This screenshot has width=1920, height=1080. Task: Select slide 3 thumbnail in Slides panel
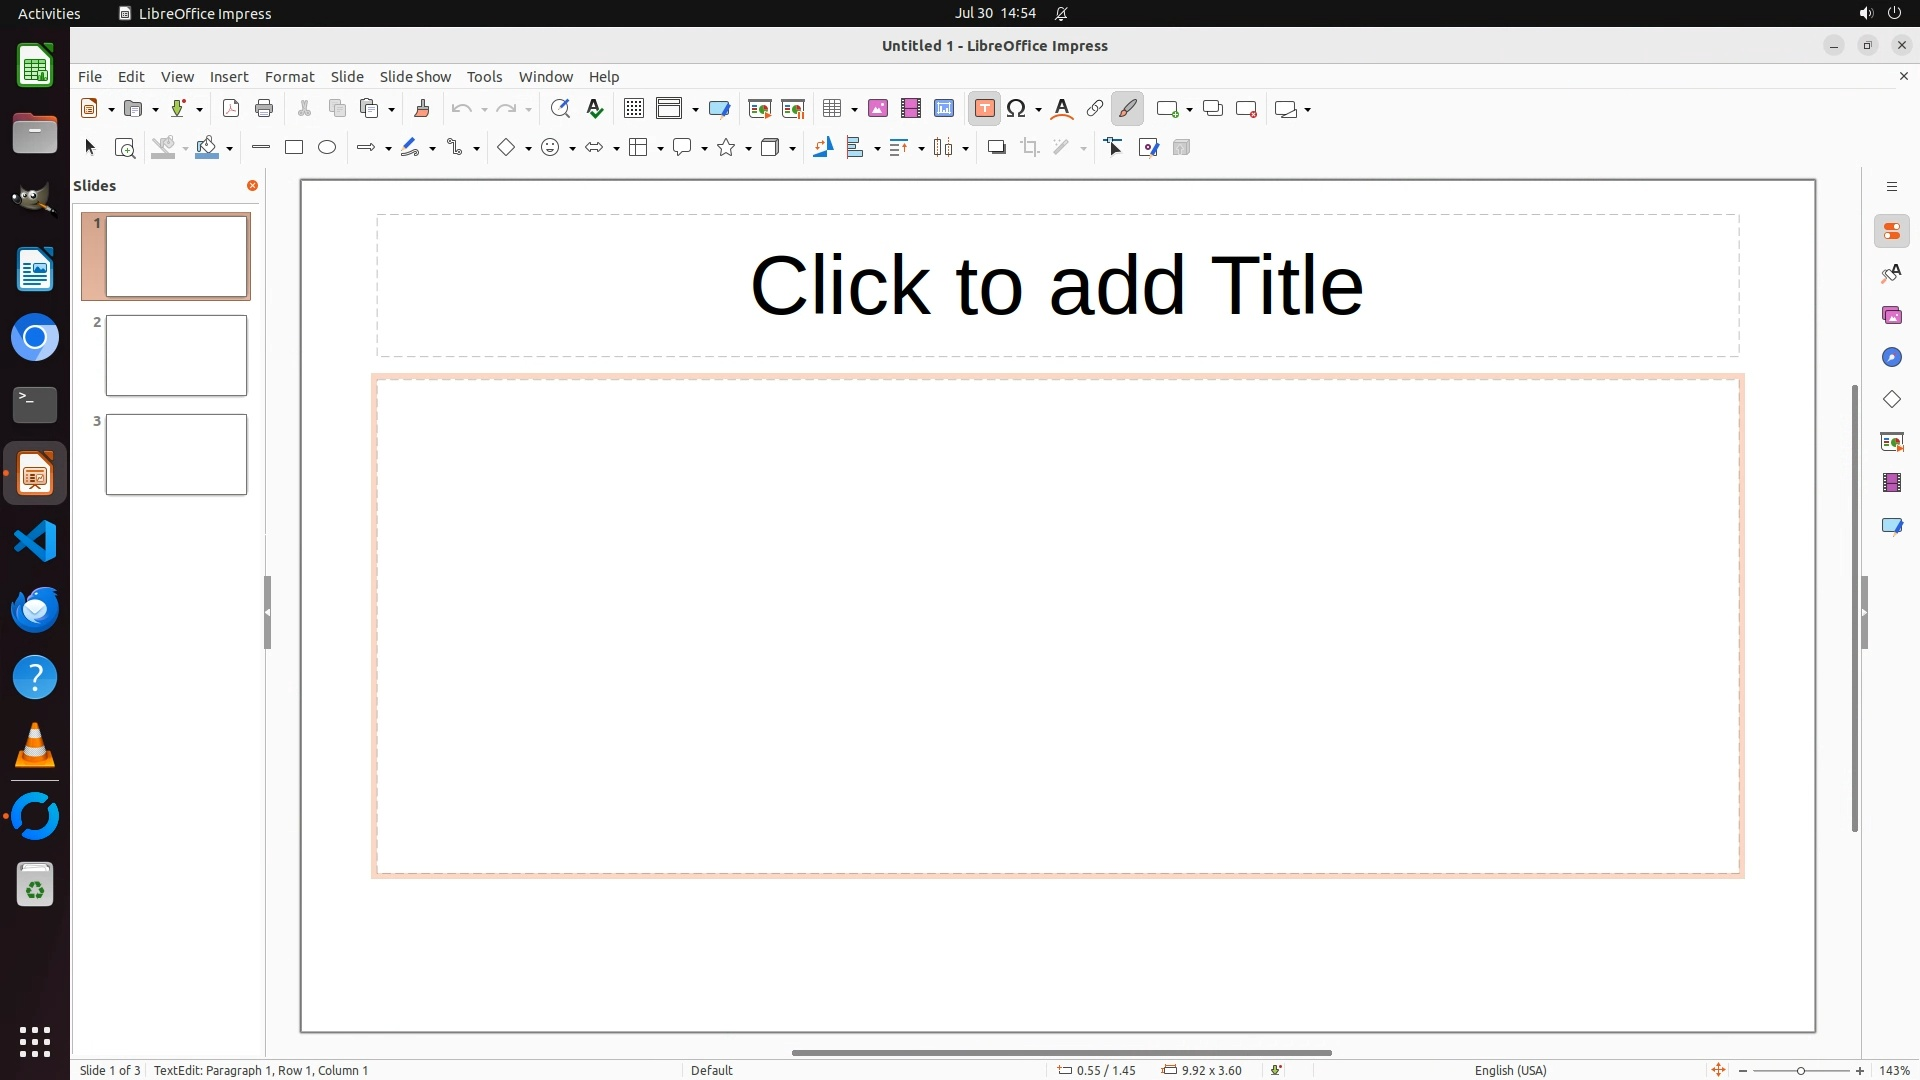(176, 455)
